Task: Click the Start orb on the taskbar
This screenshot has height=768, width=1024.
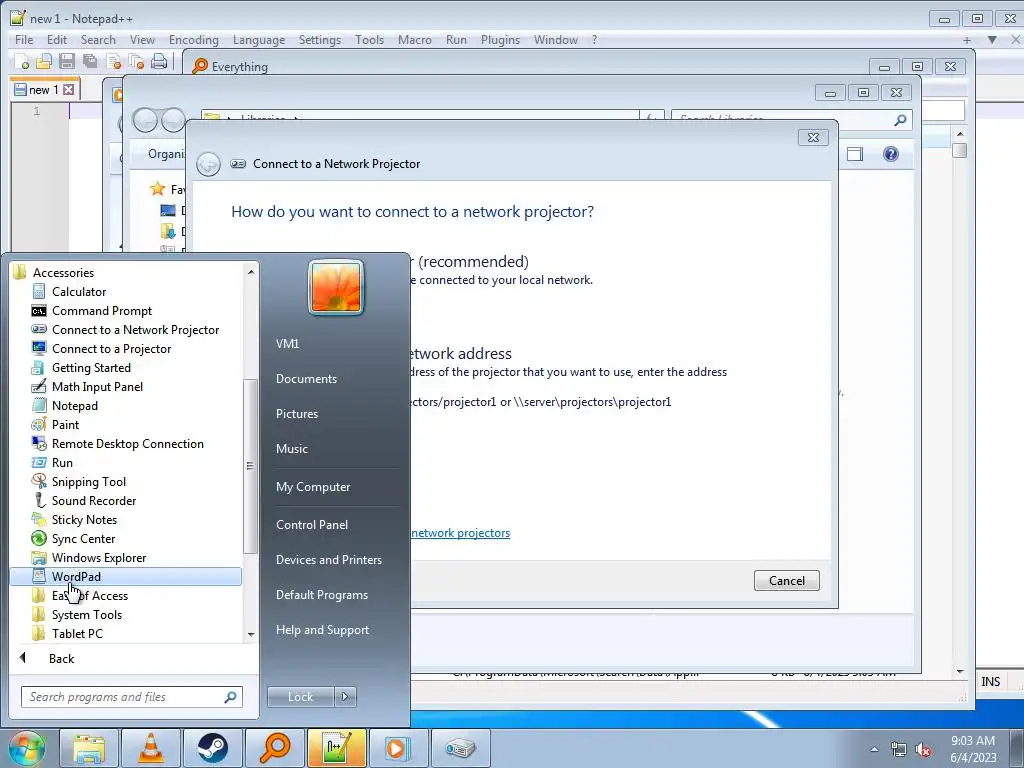Action: click(x=27, y=748)
